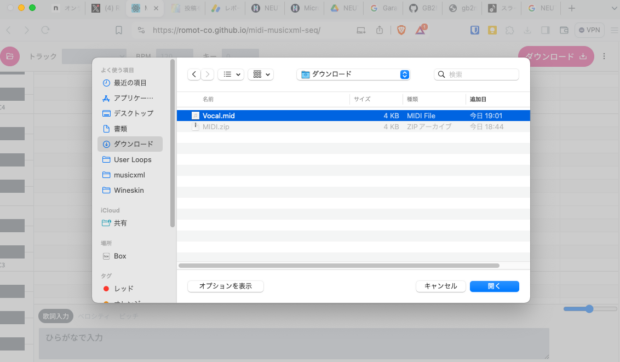Click the ひらがなで入力 lyrics text area

coord(294,343)
